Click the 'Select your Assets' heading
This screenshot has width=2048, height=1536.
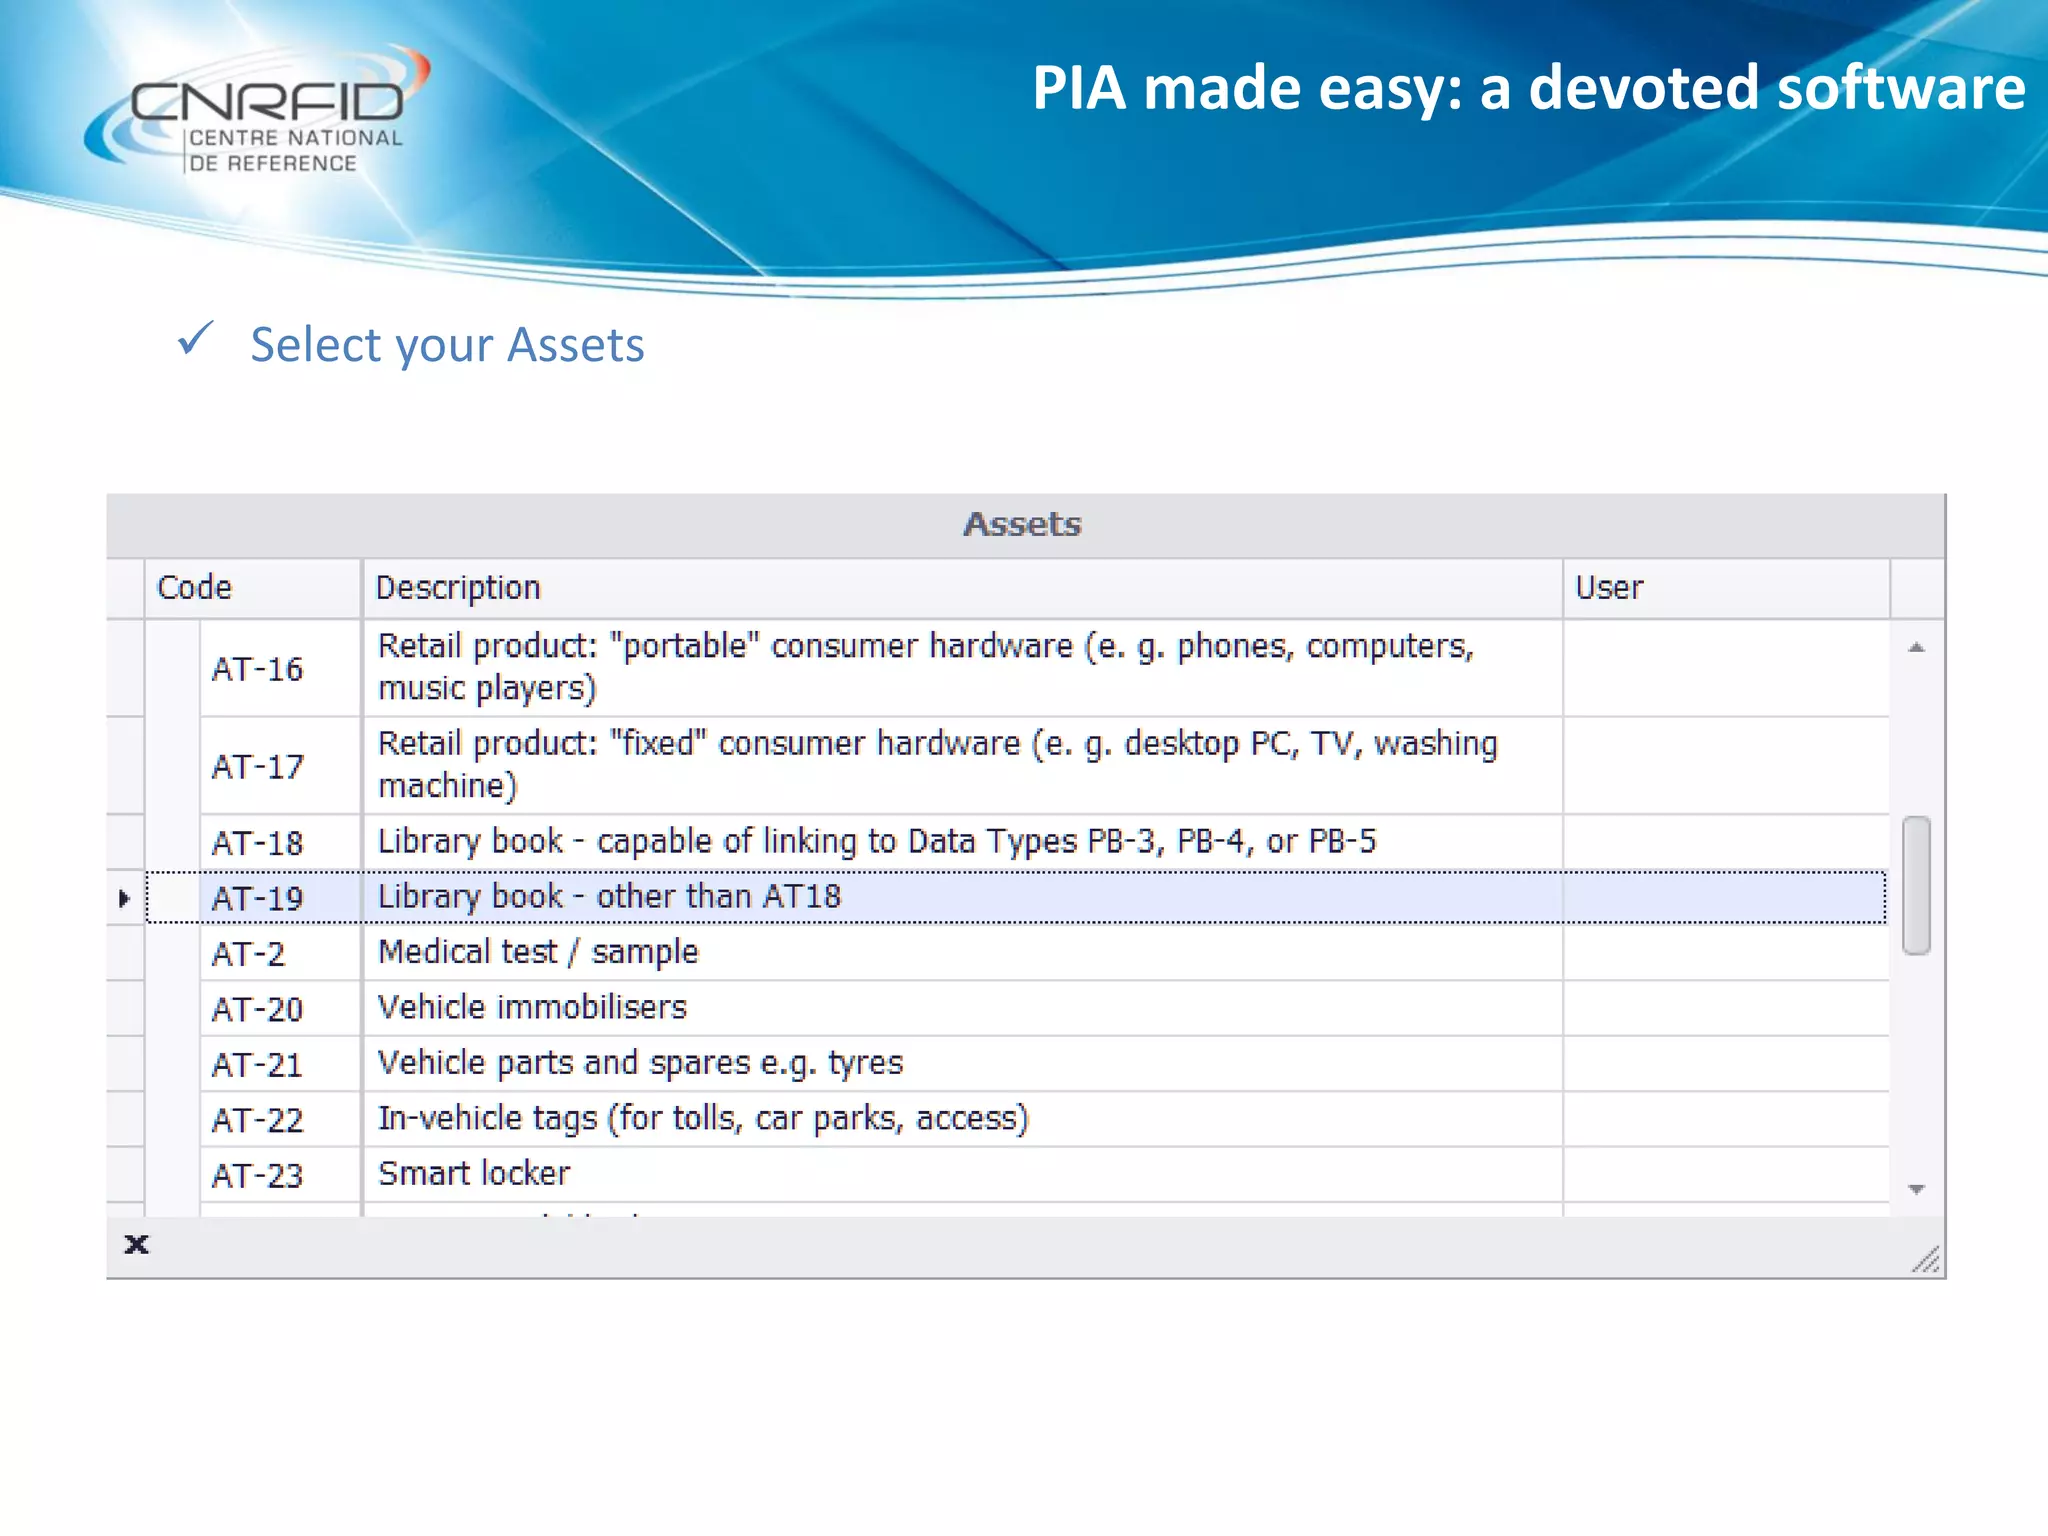pos(447,345)
